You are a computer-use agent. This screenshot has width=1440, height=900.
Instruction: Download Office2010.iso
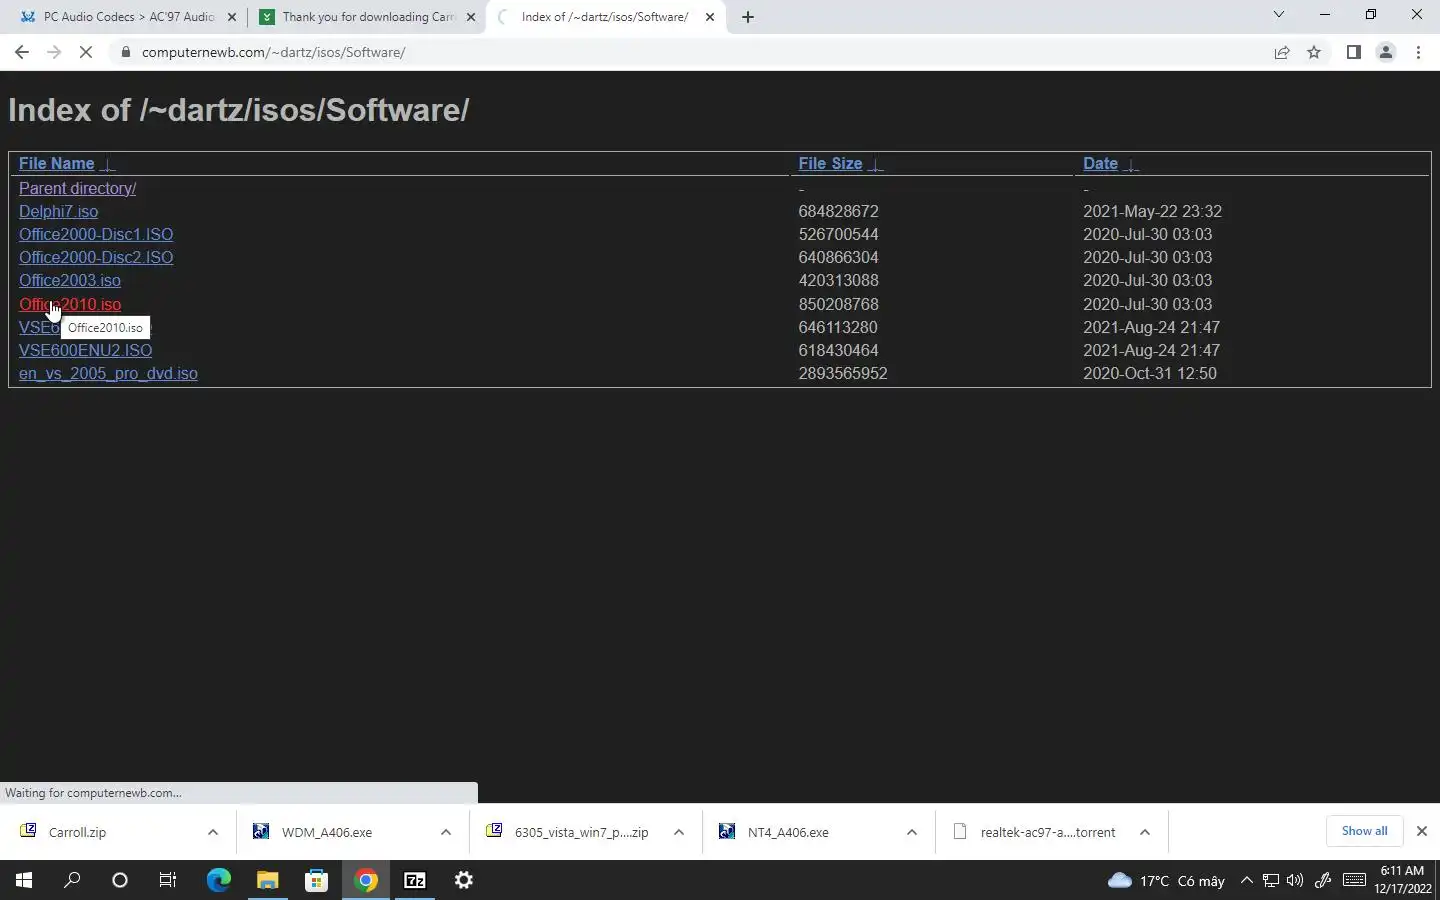(x=70, y=304)
